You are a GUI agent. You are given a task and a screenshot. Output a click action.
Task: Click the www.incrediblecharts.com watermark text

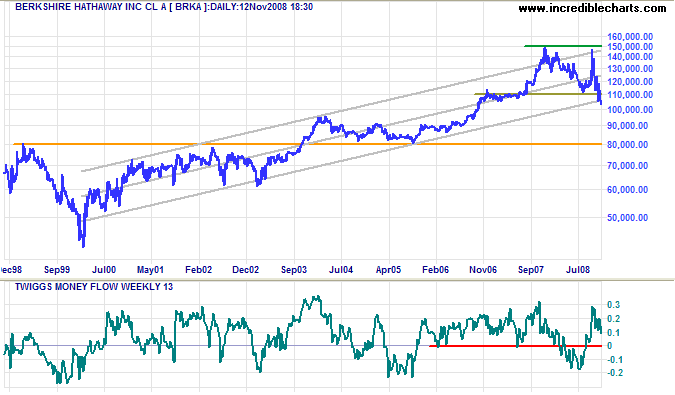(592, 8)
